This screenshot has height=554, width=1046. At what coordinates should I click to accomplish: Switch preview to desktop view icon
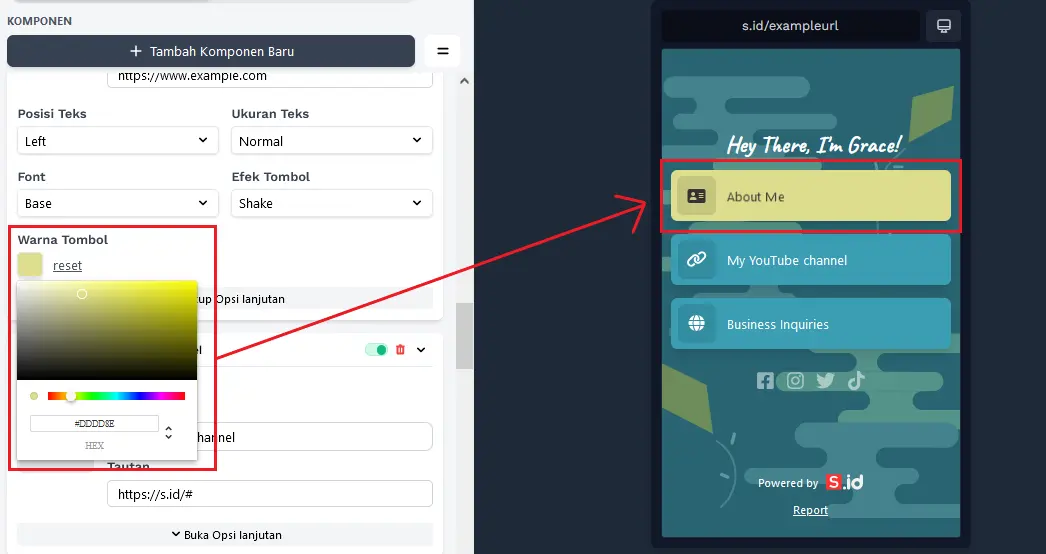pyautogui.click(x=943, y=26)
